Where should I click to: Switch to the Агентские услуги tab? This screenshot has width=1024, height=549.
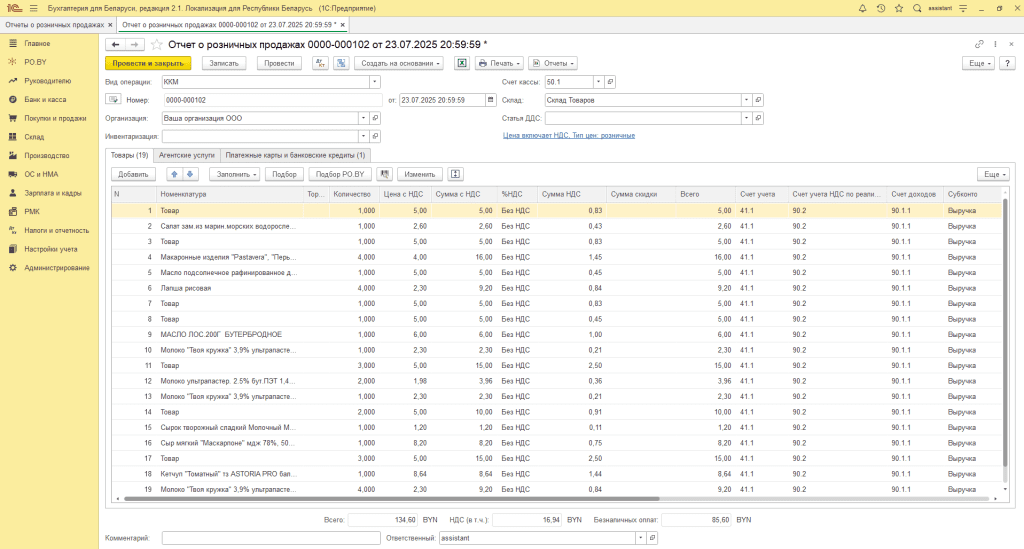pos(187,155)
